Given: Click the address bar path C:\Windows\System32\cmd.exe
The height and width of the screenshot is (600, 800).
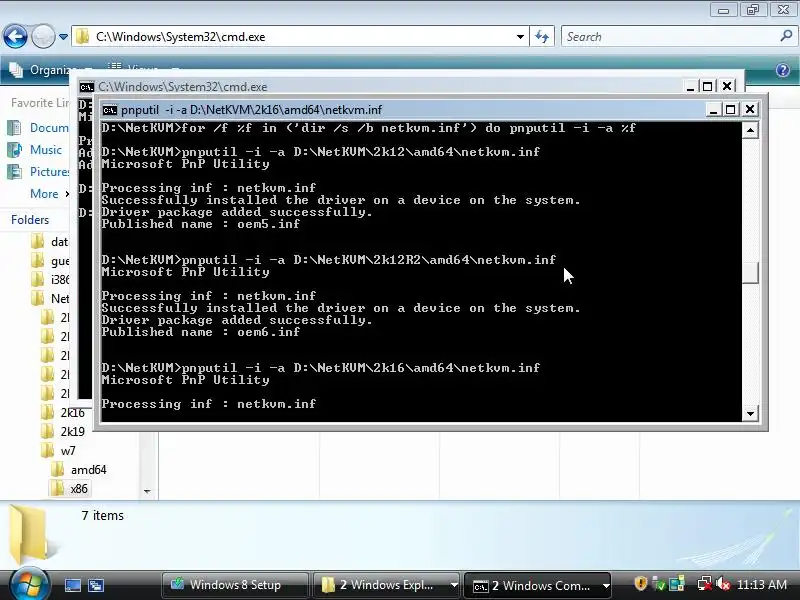Looking at the screenshot, I should click(181, 37).
